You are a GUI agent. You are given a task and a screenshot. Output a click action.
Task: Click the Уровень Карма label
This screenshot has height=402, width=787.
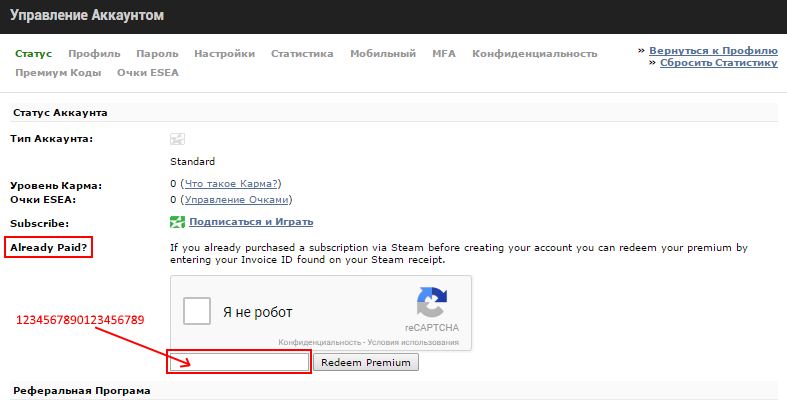click(x=56, y=186)
